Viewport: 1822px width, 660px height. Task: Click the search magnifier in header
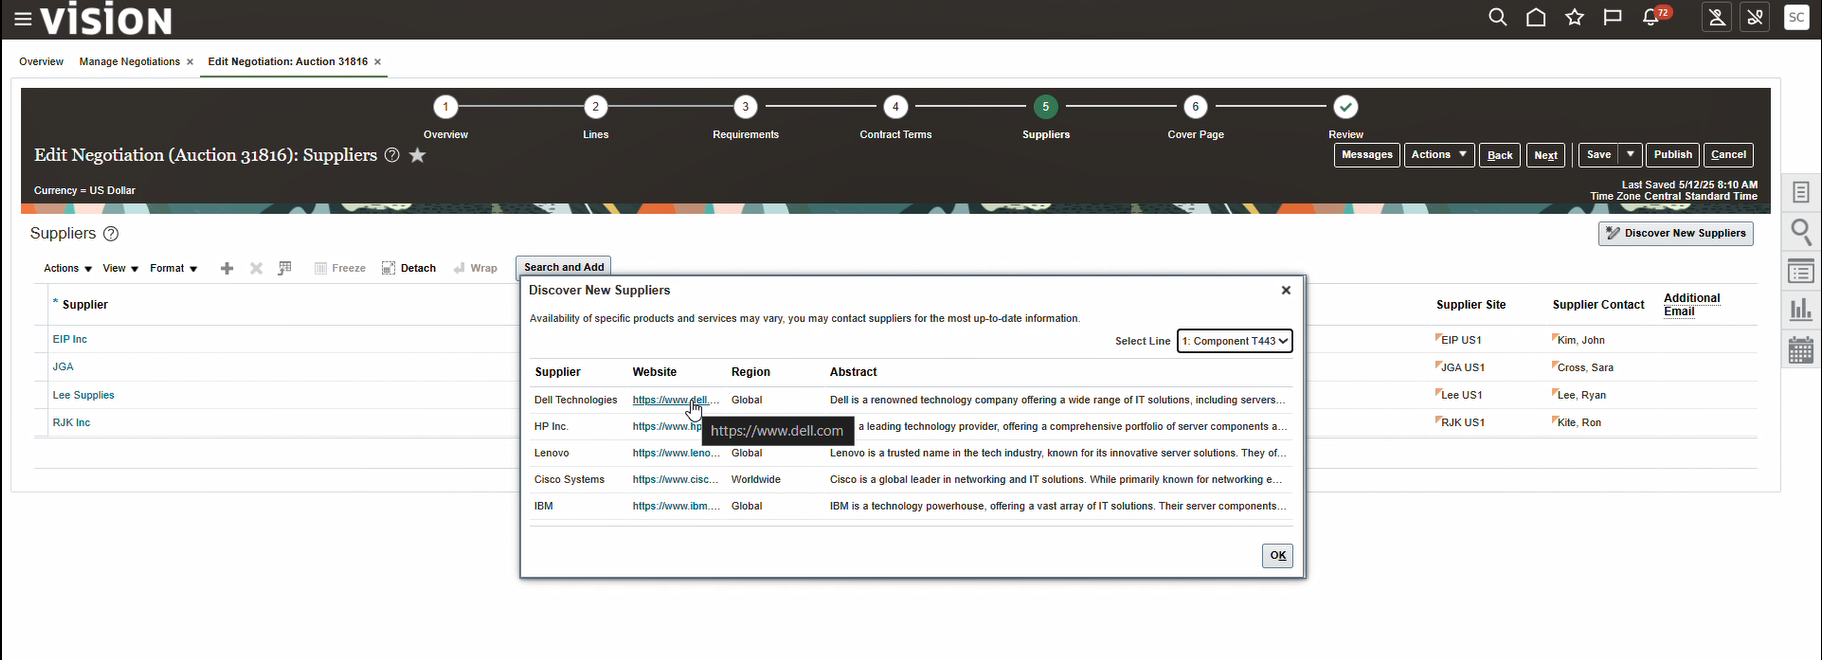pyautogui.click(x=1497, y=17)
